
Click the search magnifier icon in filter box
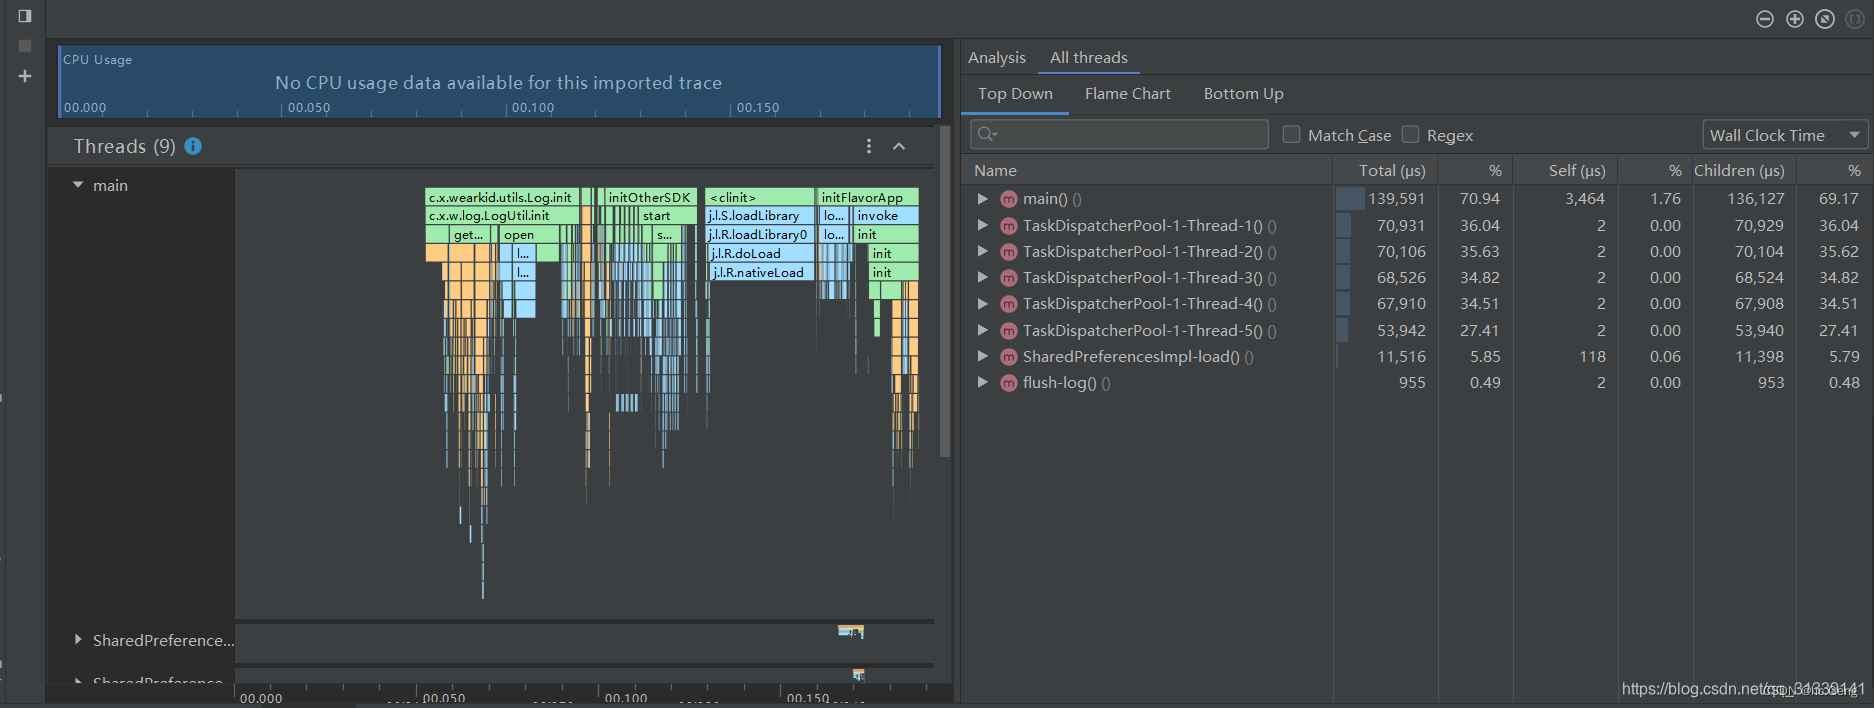click(987, 135)
